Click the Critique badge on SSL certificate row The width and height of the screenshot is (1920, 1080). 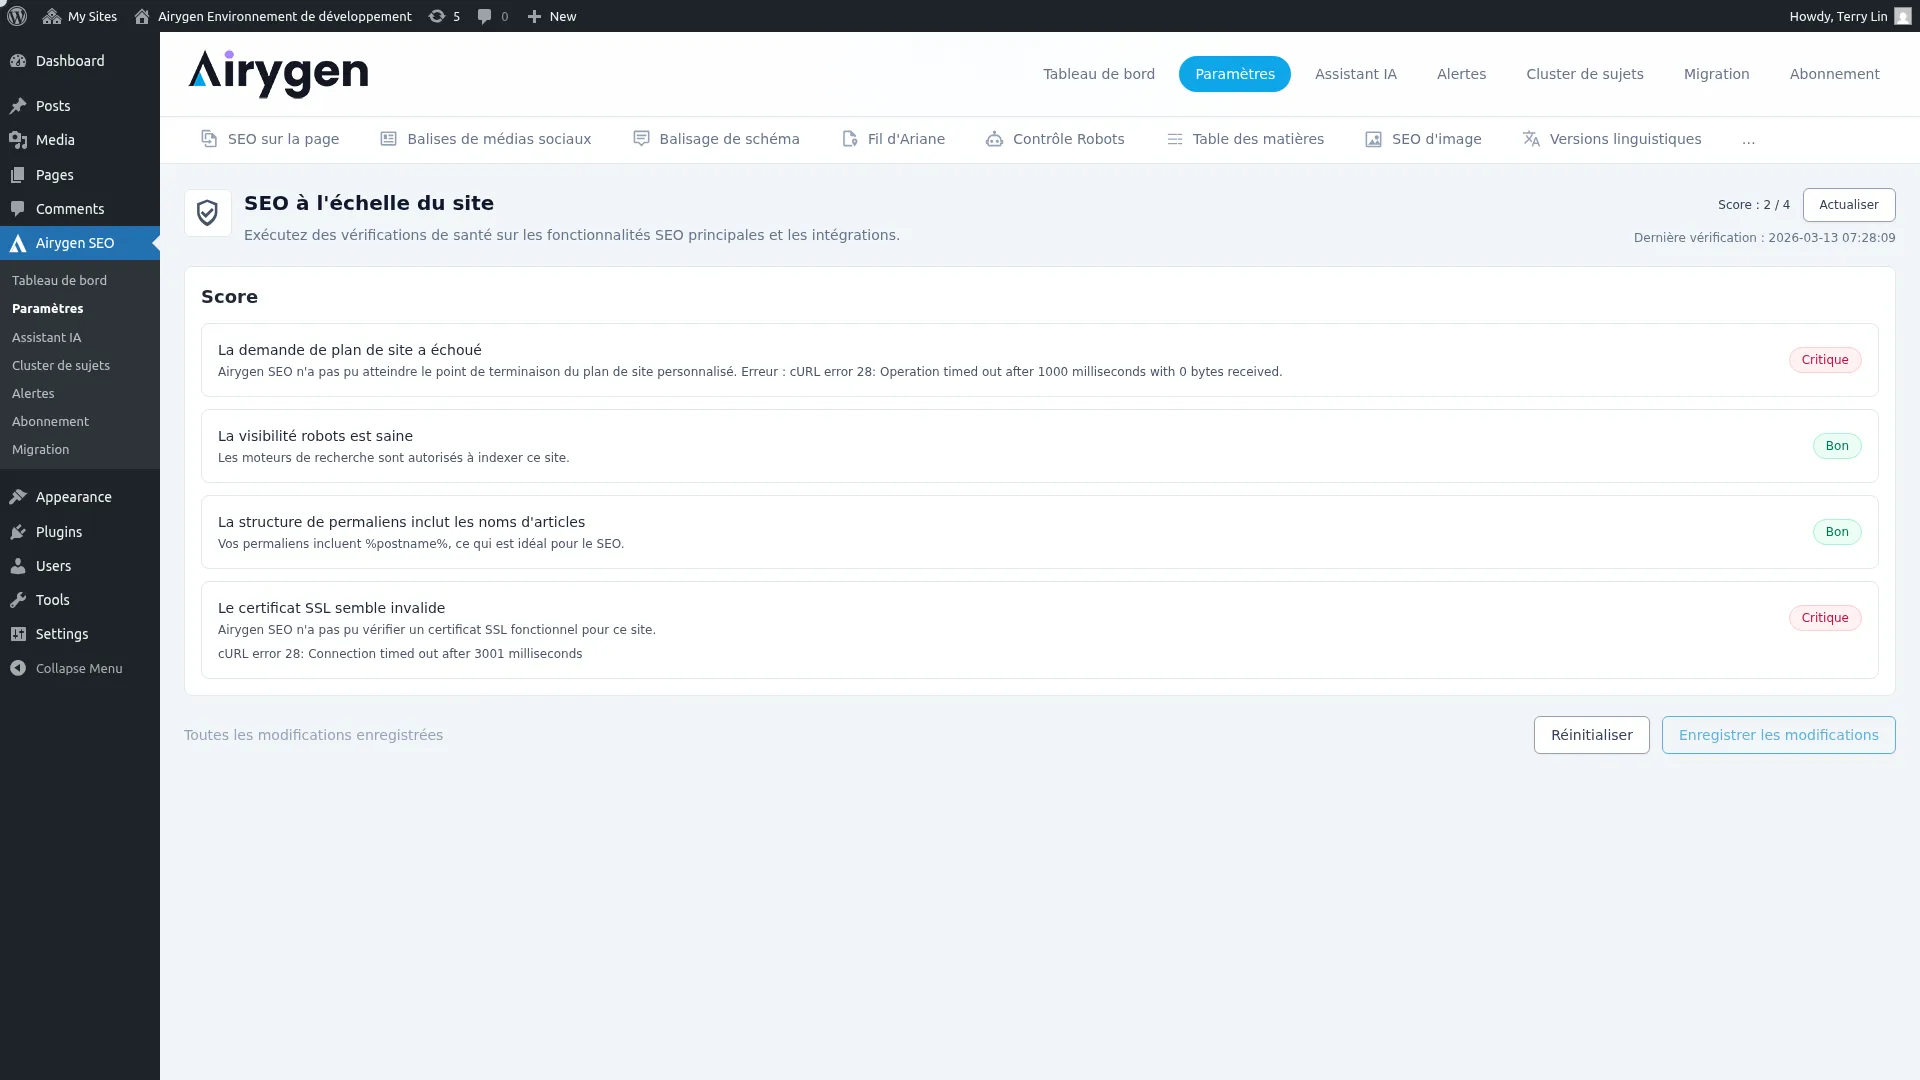point(1825,618)
